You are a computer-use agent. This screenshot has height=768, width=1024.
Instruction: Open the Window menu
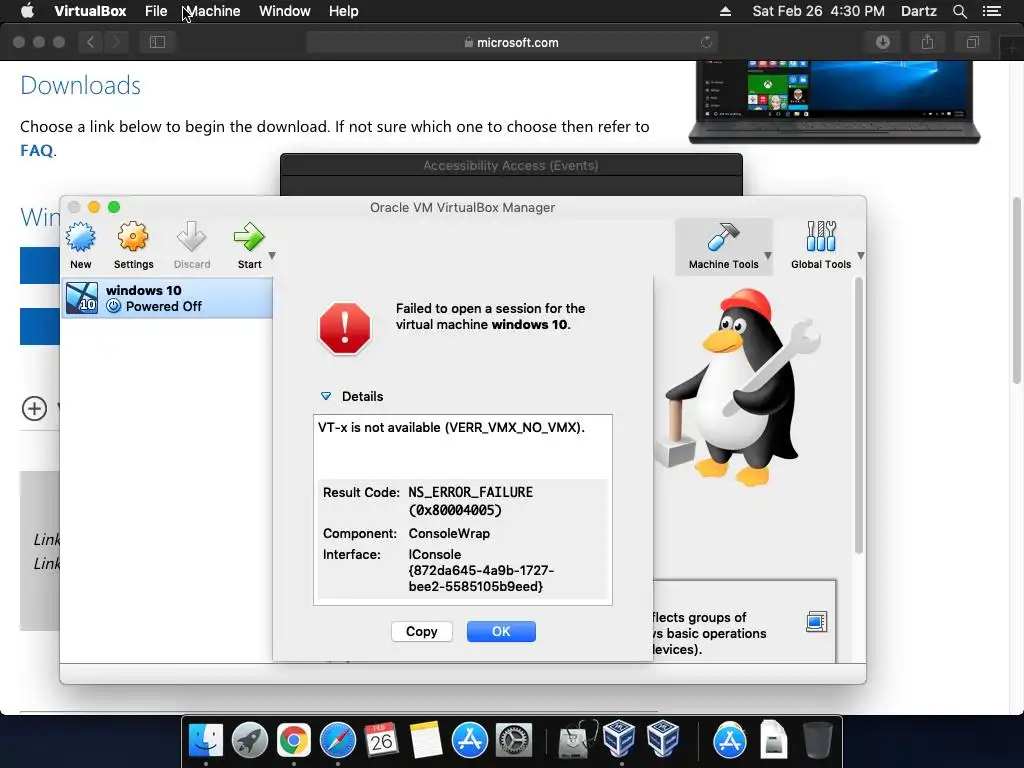285,11
